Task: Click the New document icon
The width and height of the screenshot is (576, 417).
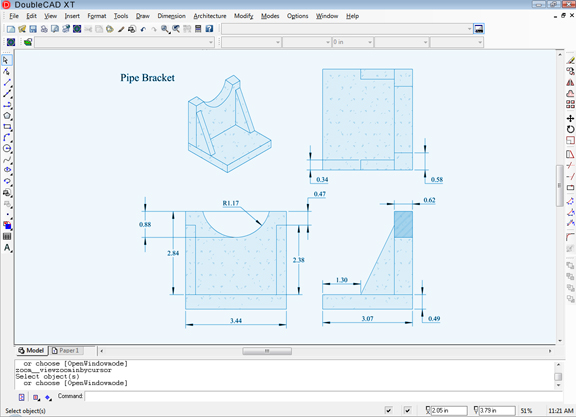Action: (x=11, y=29)
